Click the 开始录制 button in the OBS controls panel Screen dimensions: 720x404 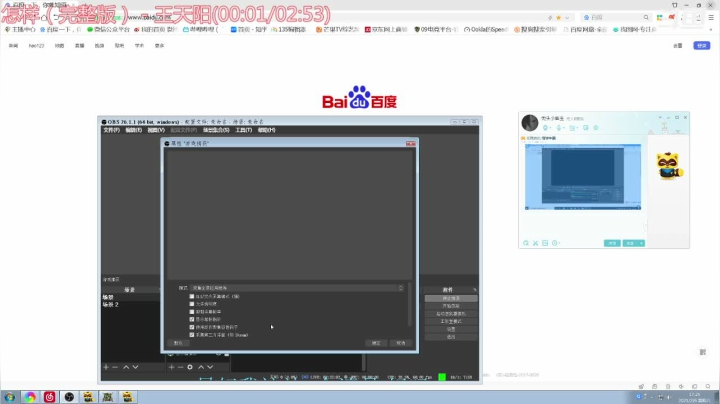click(x=451, y=306)
